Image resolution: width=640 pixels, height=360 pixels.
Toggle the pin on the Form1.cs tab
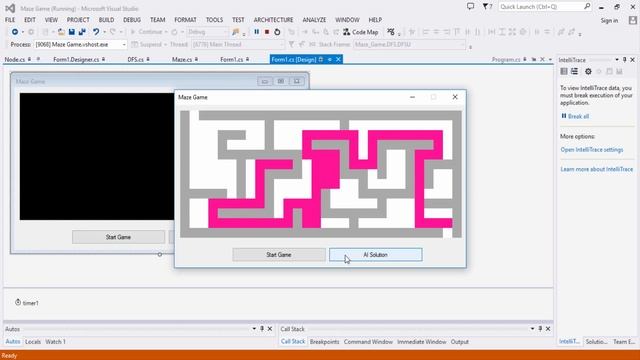click(x=247, y=60)
